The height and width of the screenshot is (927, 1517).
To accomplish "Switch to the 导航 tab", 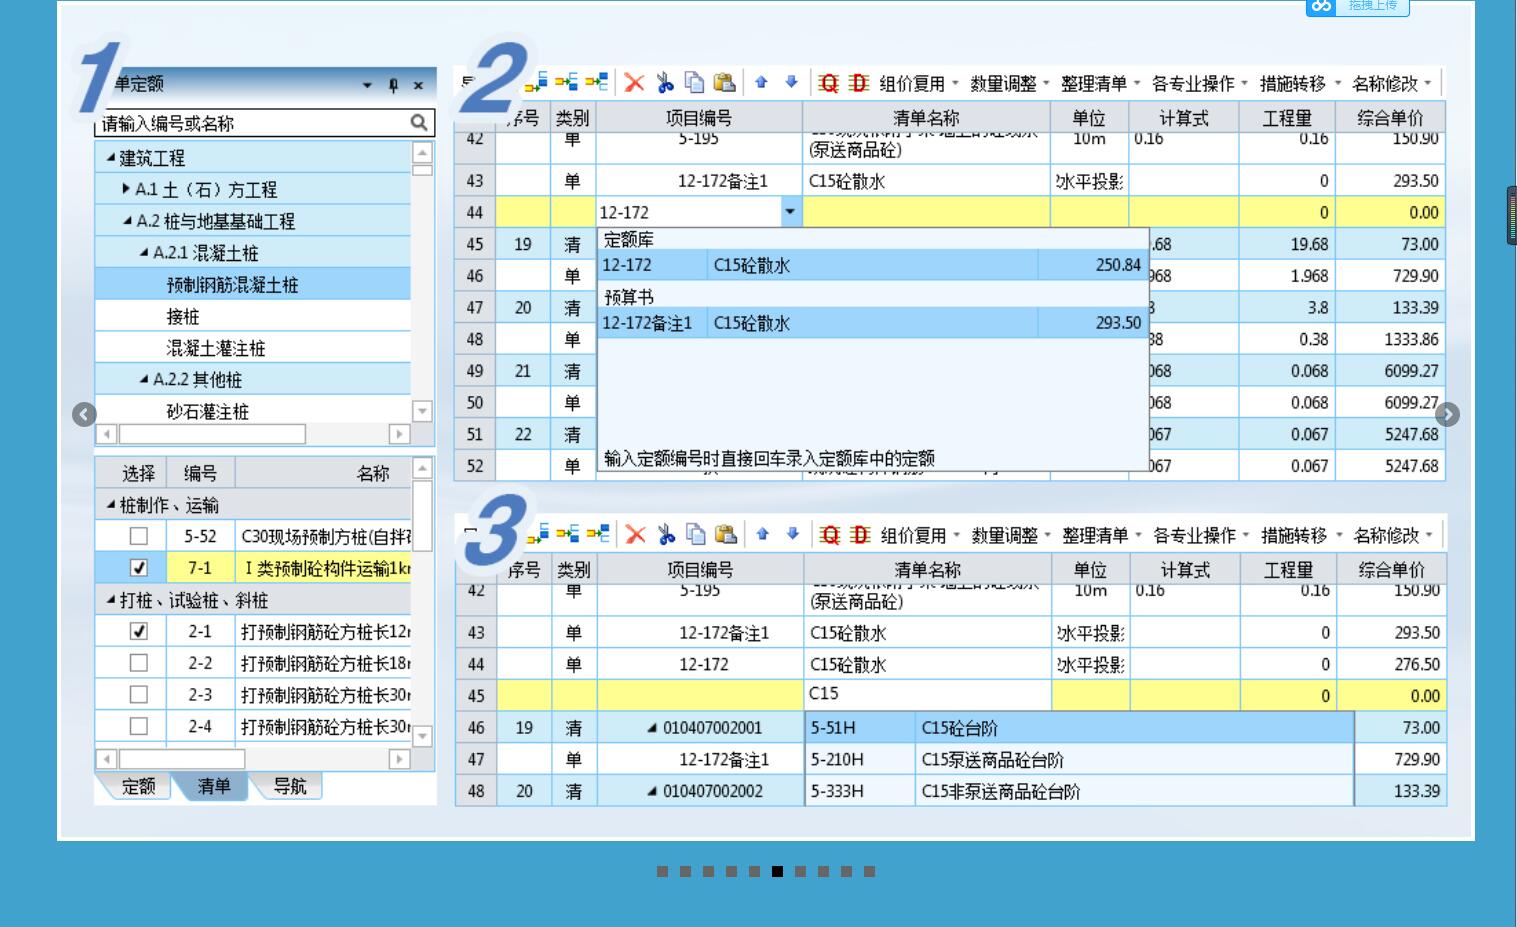I will [291, 785].
